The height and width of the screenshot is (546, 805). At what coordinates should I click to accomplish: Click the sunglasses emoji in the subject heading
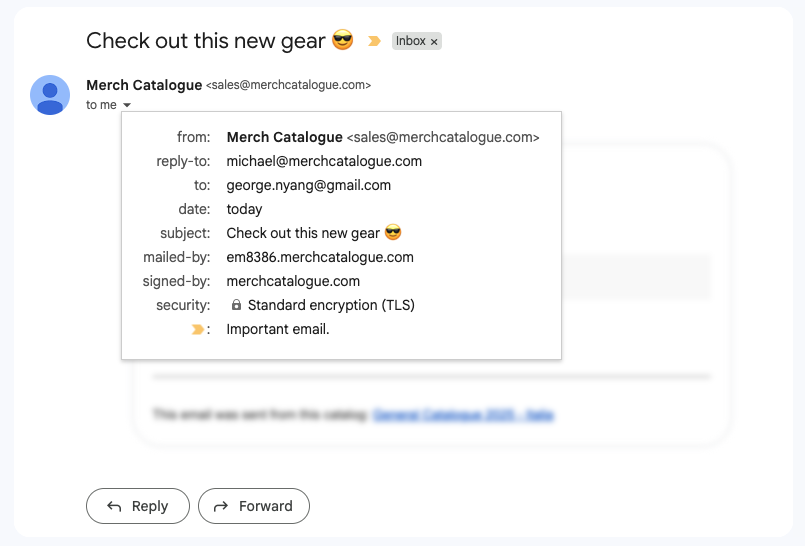(342, 40)
